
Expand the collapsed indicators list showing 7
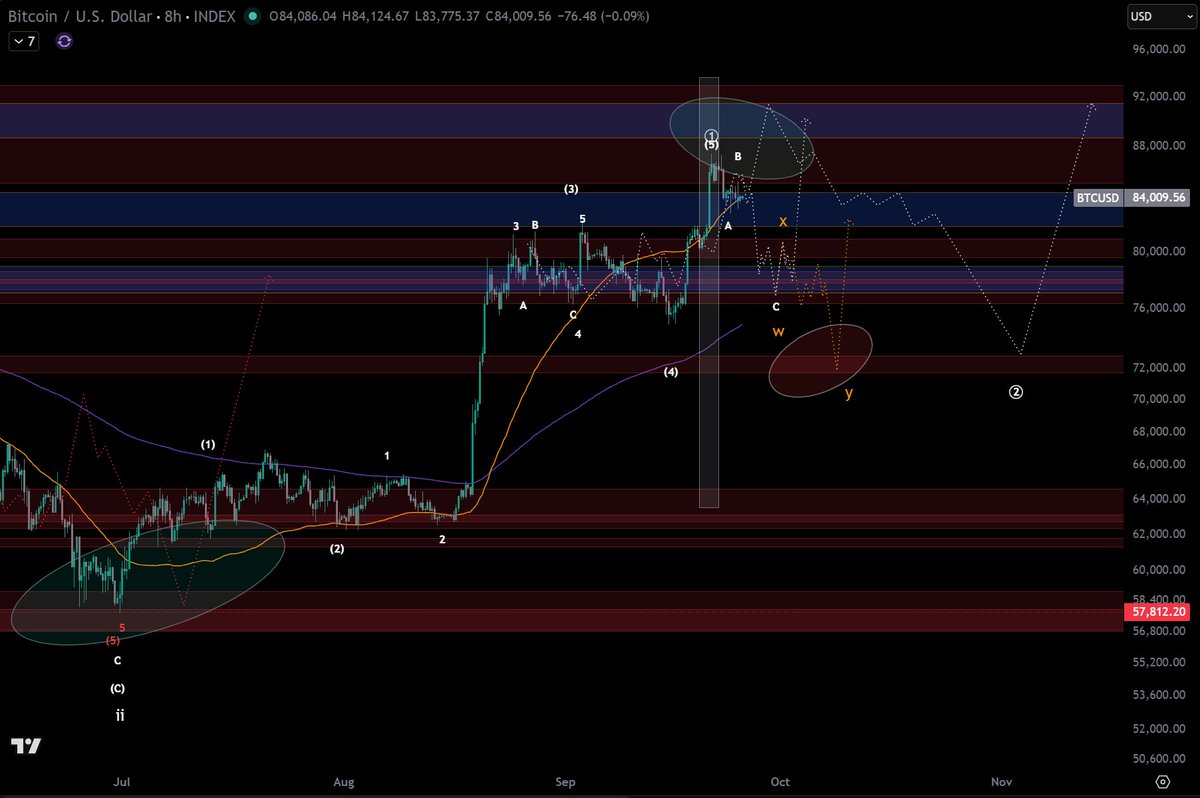(26, 41)
